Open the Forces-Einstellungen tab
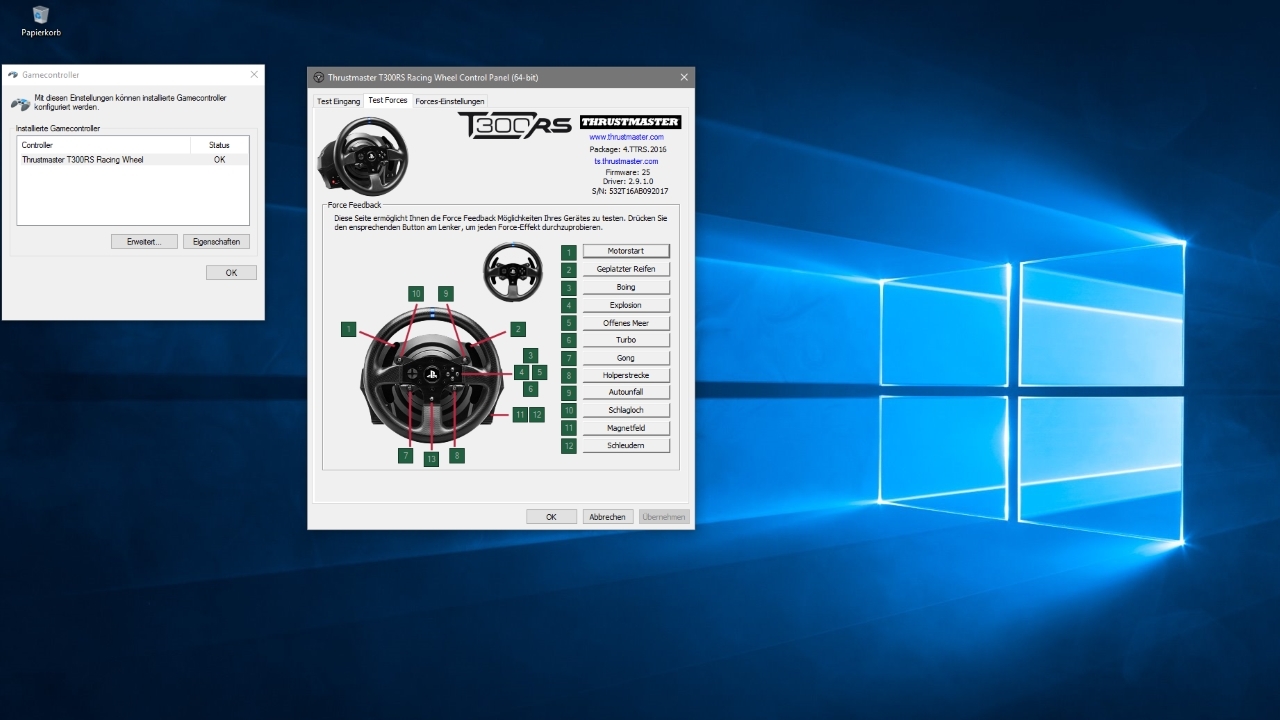The width and height of the screenshot is (1280, 720). [x=450, y=101]
